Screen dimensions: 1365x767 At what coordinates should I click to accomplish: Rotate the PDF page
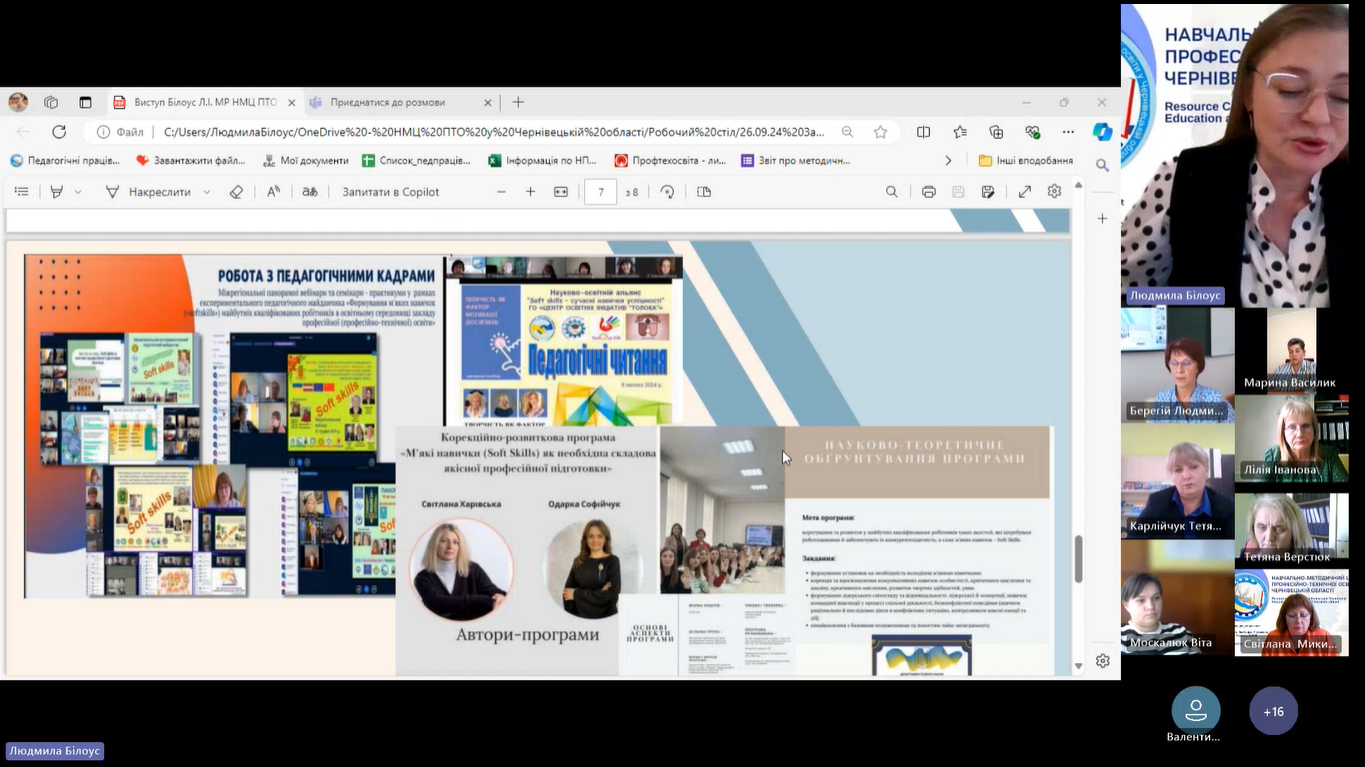coord(667,192)
